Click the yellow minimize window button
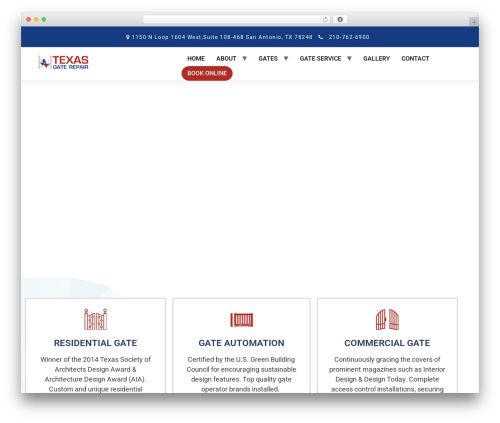Screen dimensions: 500x423 [36, 20]
